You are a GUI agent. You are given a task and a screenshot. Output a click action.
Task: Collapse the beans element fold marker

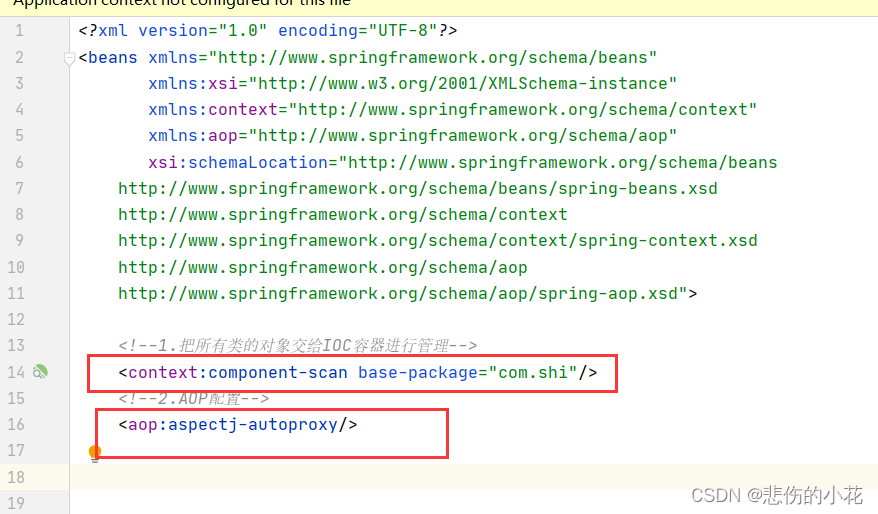click(x=69, y=58)
